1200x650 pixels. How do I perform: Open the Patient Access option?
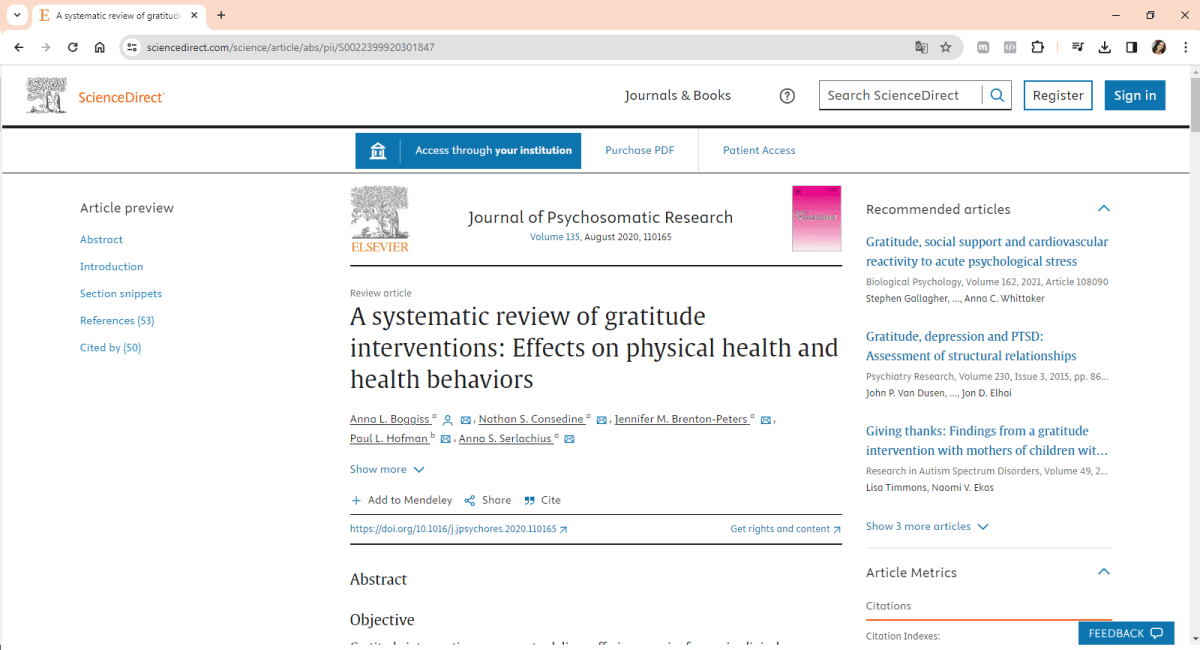(759, 150)
